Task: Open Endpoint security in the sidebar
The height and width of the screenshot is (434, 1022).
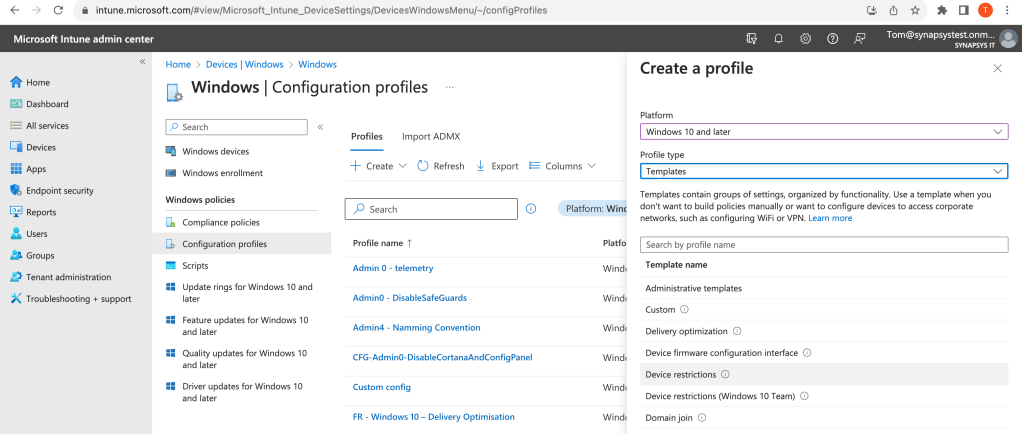Action: click(x=59, y=190)
